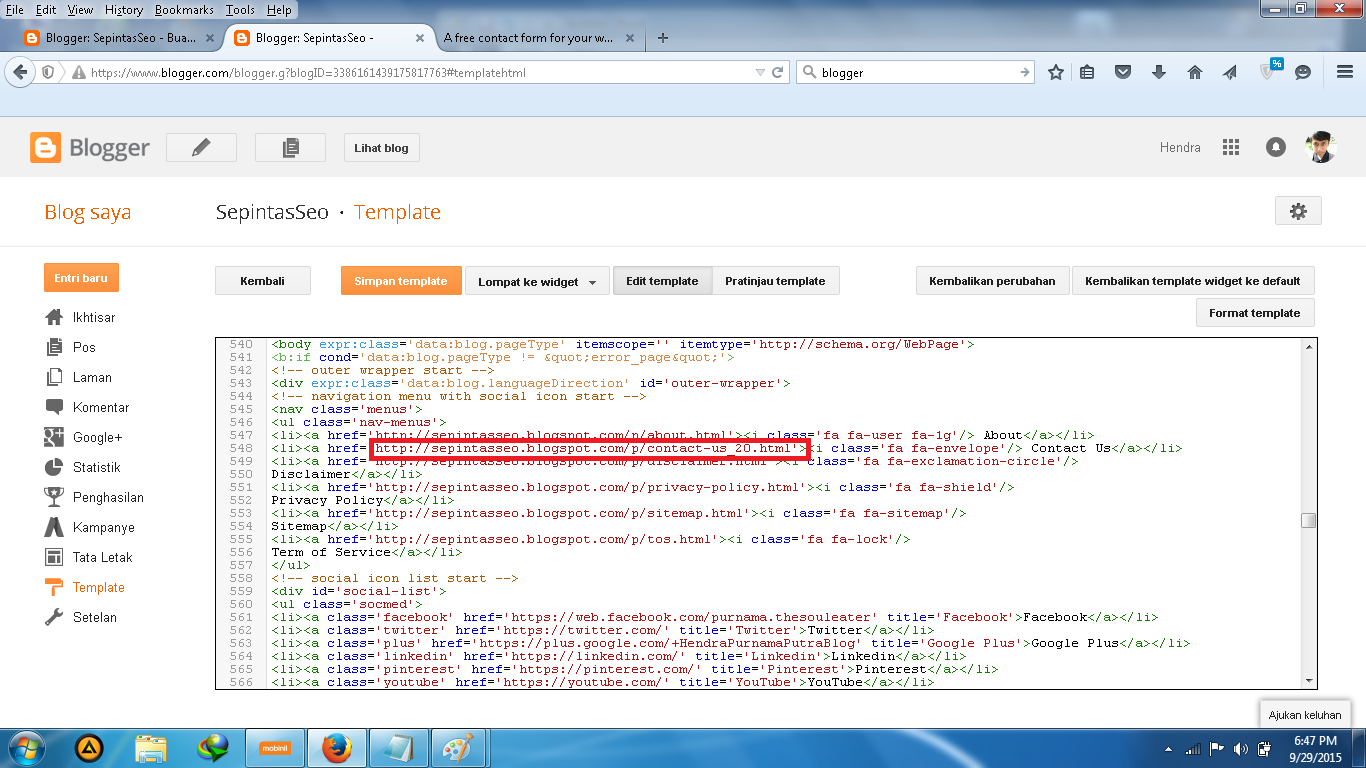Image resolution: width=1366 pixels, height=768 pixels.
Task: Bookmark this page with the star
Action: pos(1056,72)
